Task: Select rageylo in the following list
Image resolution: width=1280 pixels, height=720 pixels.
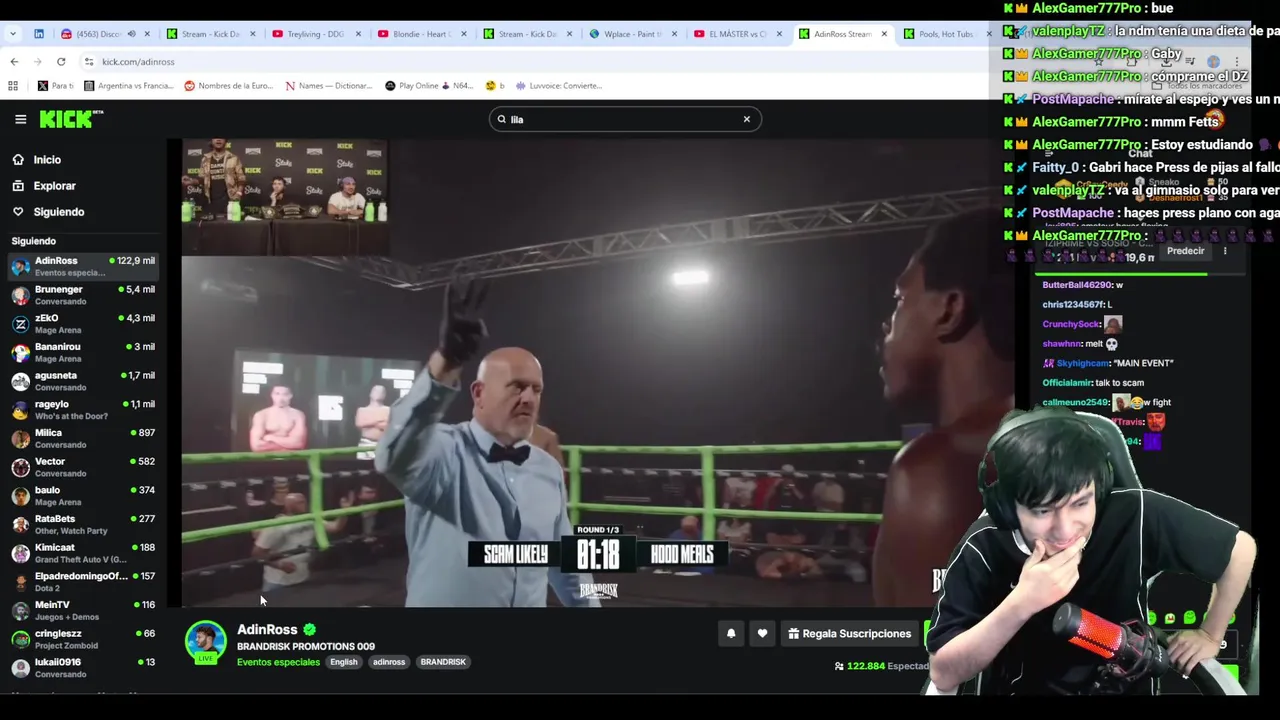Action: (x=84, y=410)
